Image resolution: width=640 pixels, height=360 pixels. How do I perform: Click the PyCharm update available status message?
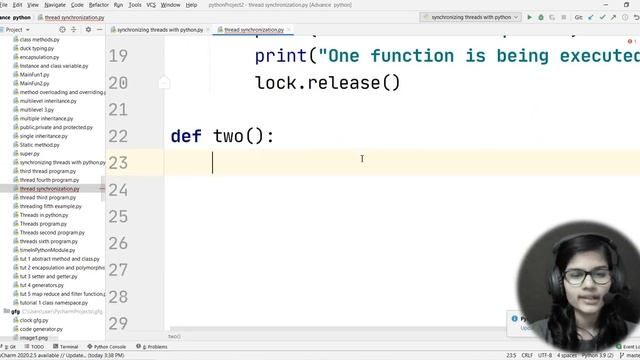(62, 356)
